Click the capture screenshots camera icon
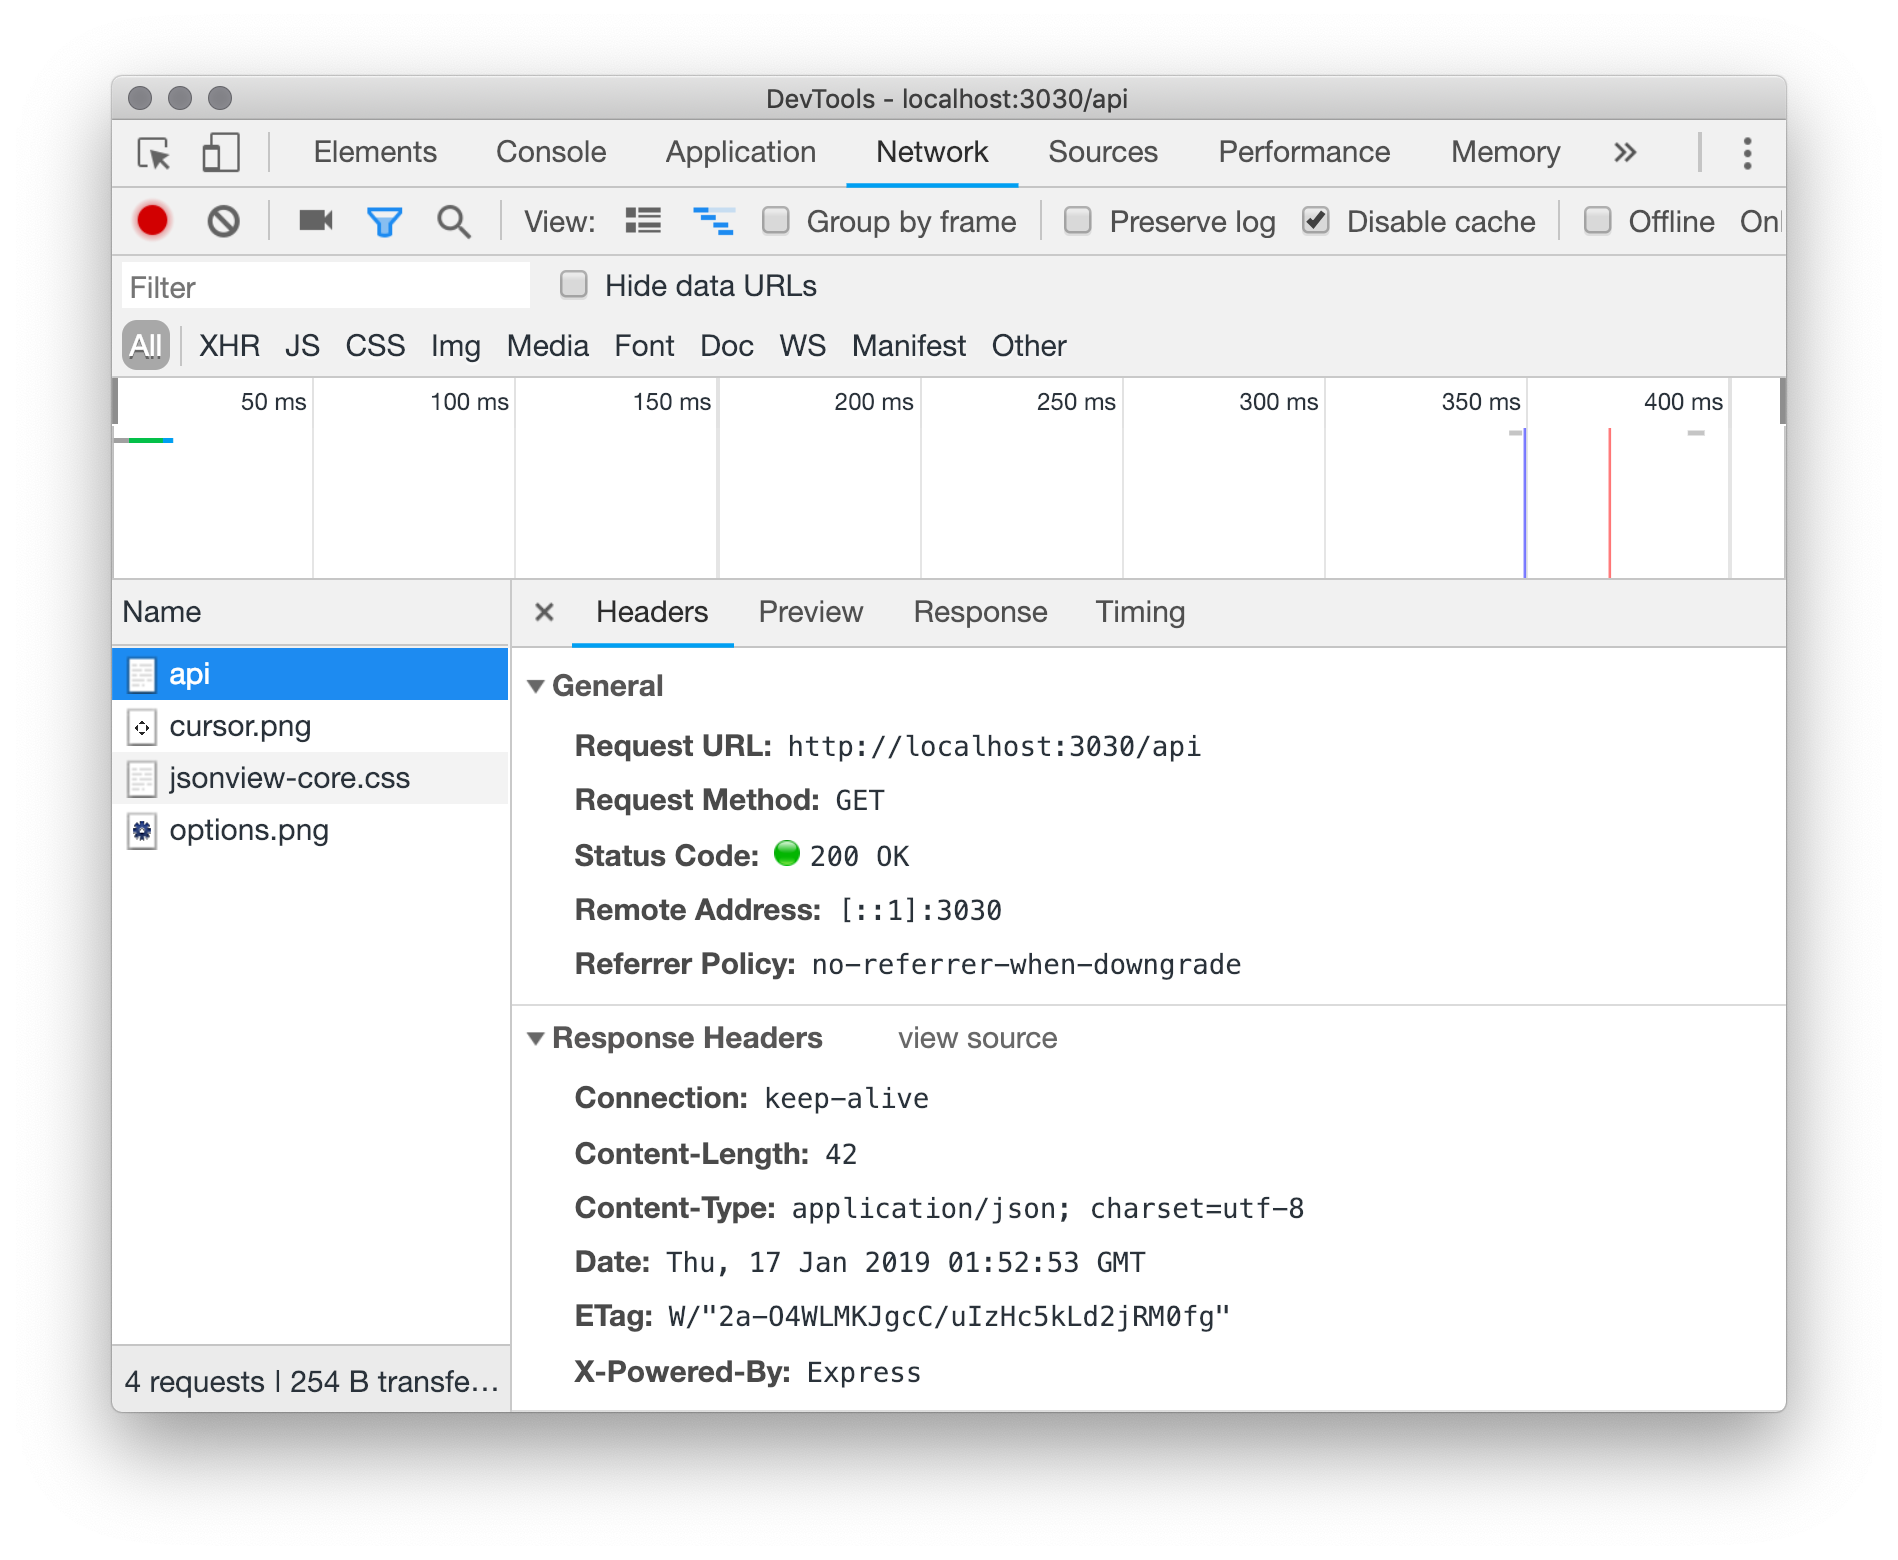Viewport: 1898px width, 1560px height. pyautogui.click(x=316, y=220)
